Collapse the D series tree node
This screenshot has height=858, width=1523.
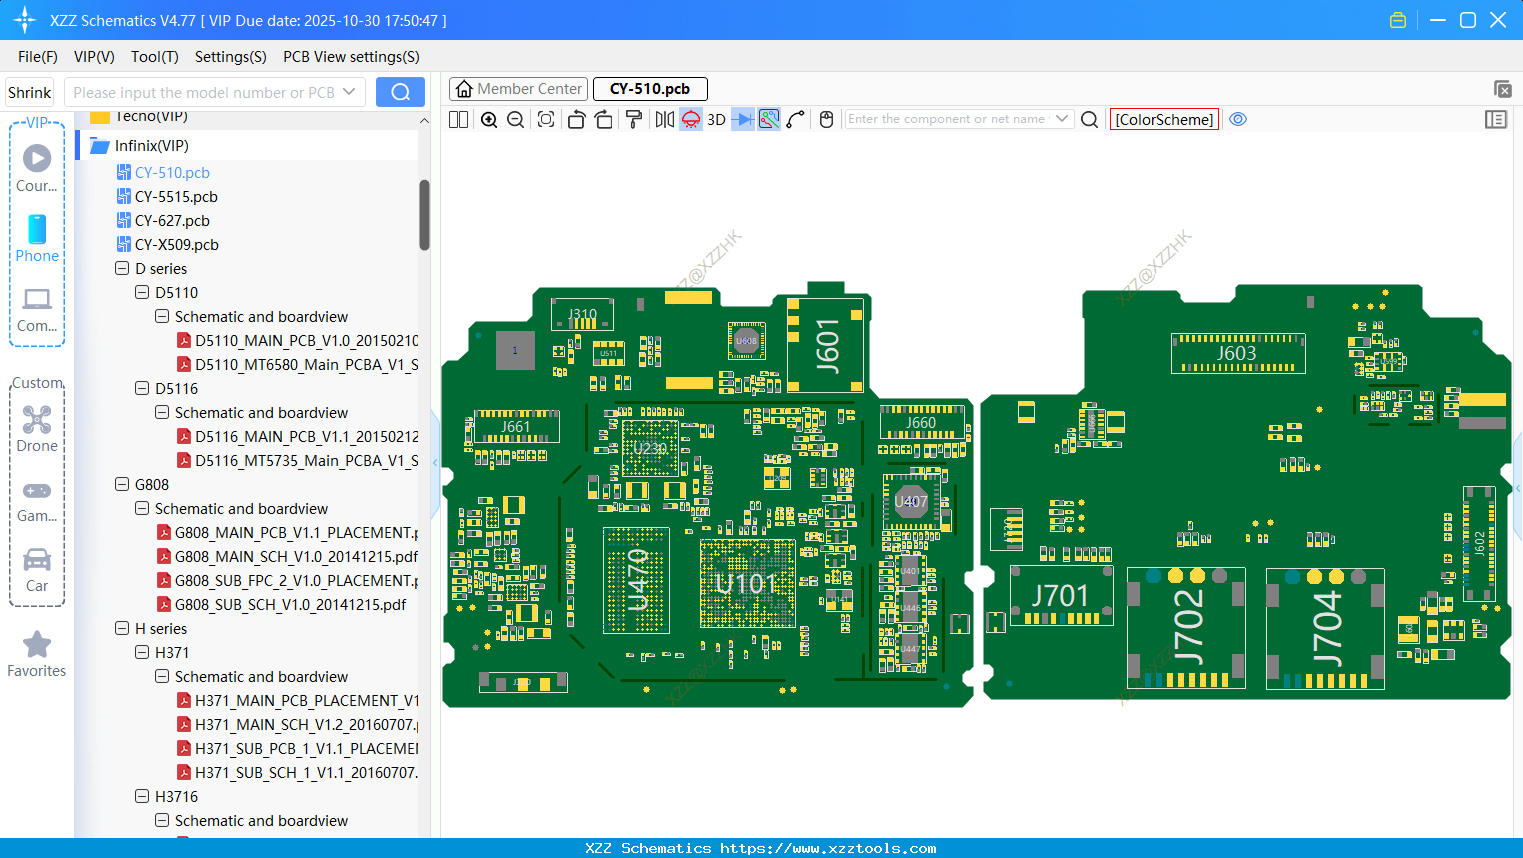click(121, 268)
